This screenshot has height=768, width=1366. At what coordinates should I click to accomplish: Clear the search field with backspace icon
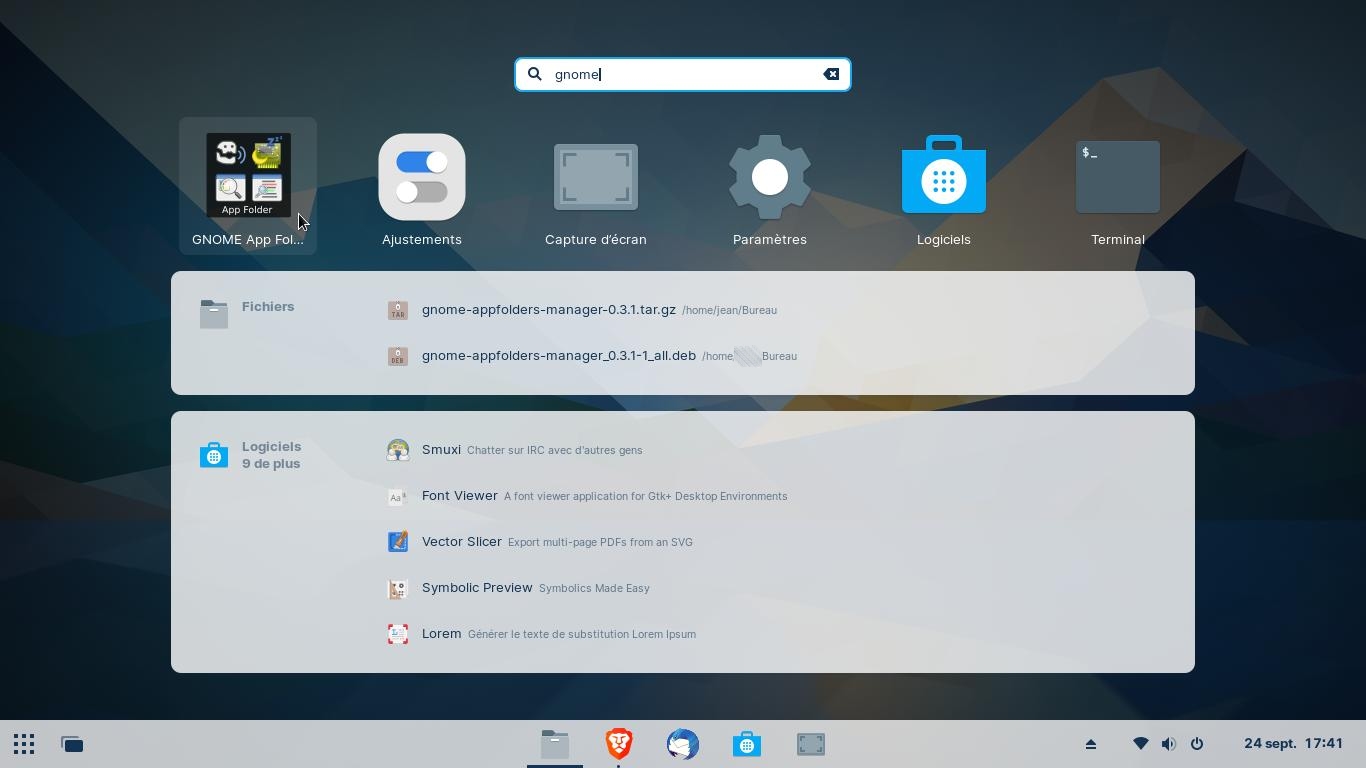(x=831, y=74)
